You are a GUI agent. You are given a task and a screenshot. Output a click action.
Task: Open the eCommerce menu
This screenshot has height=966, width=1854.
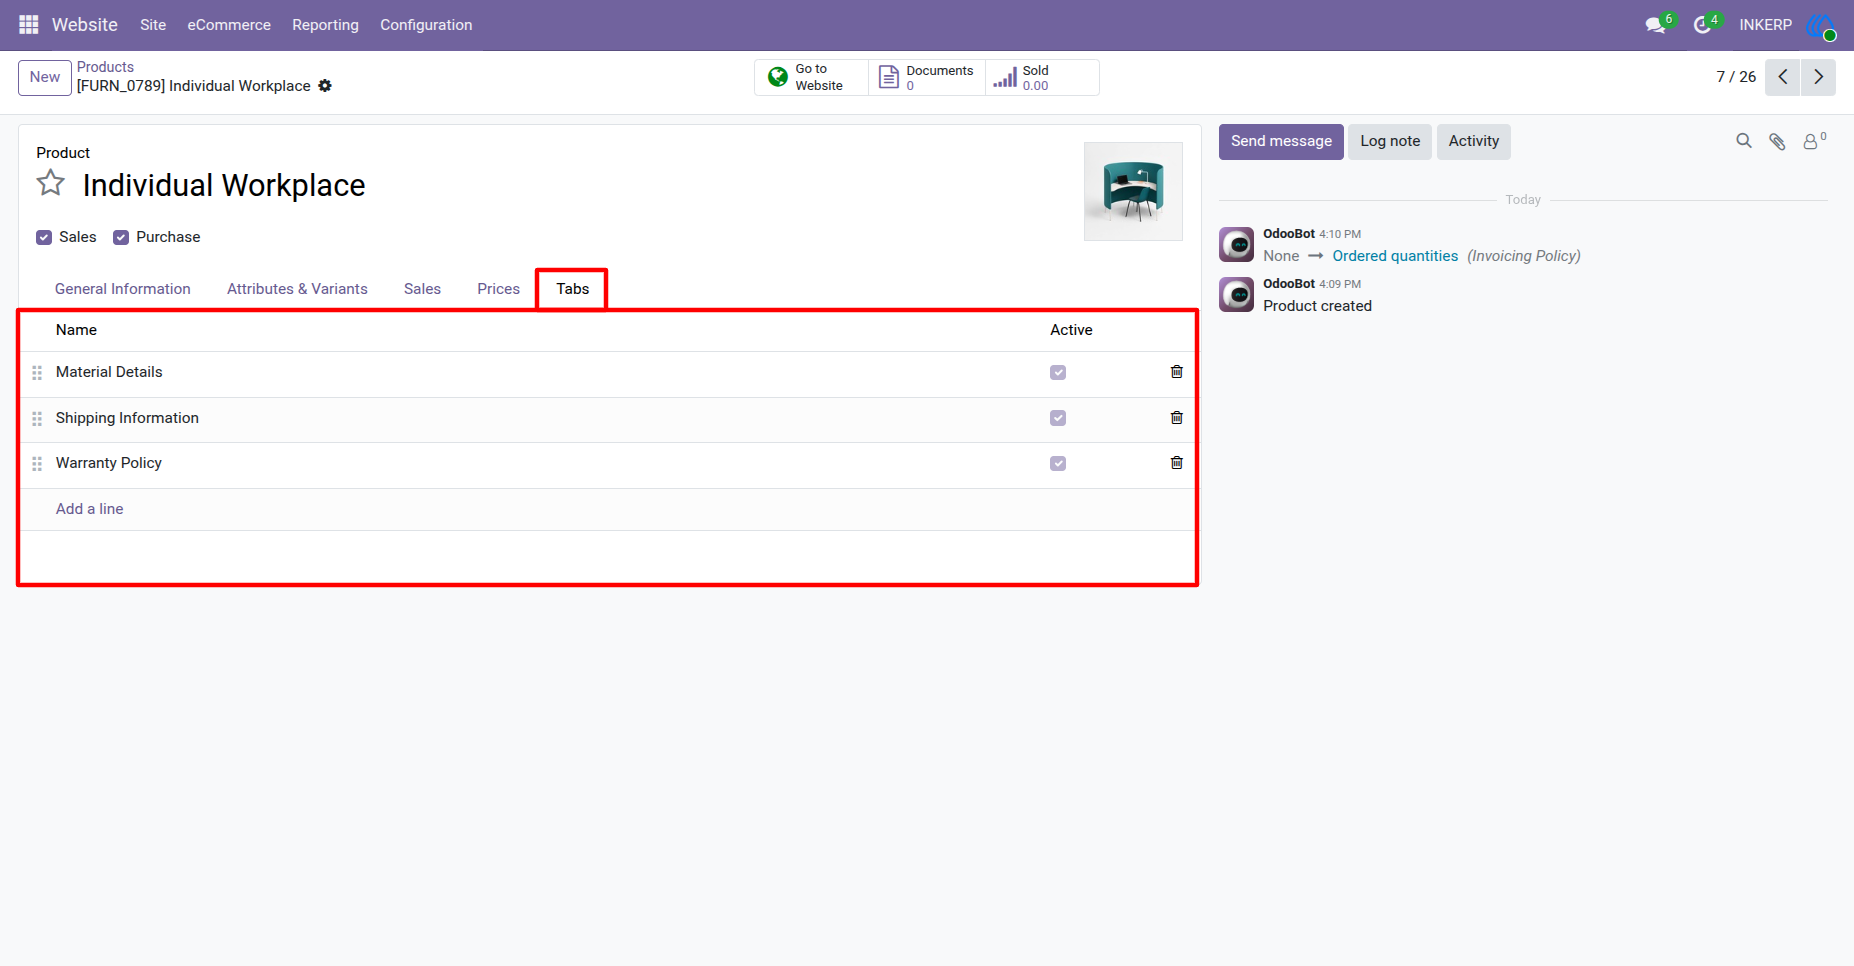[229, 25]
